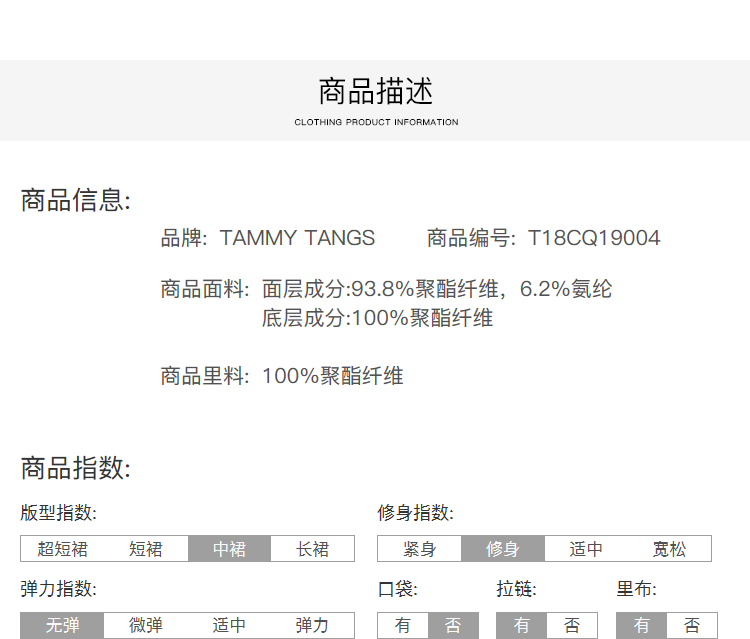Set 拉链 to 否
The width and height of the screenshot is (750, 639).
572,626
